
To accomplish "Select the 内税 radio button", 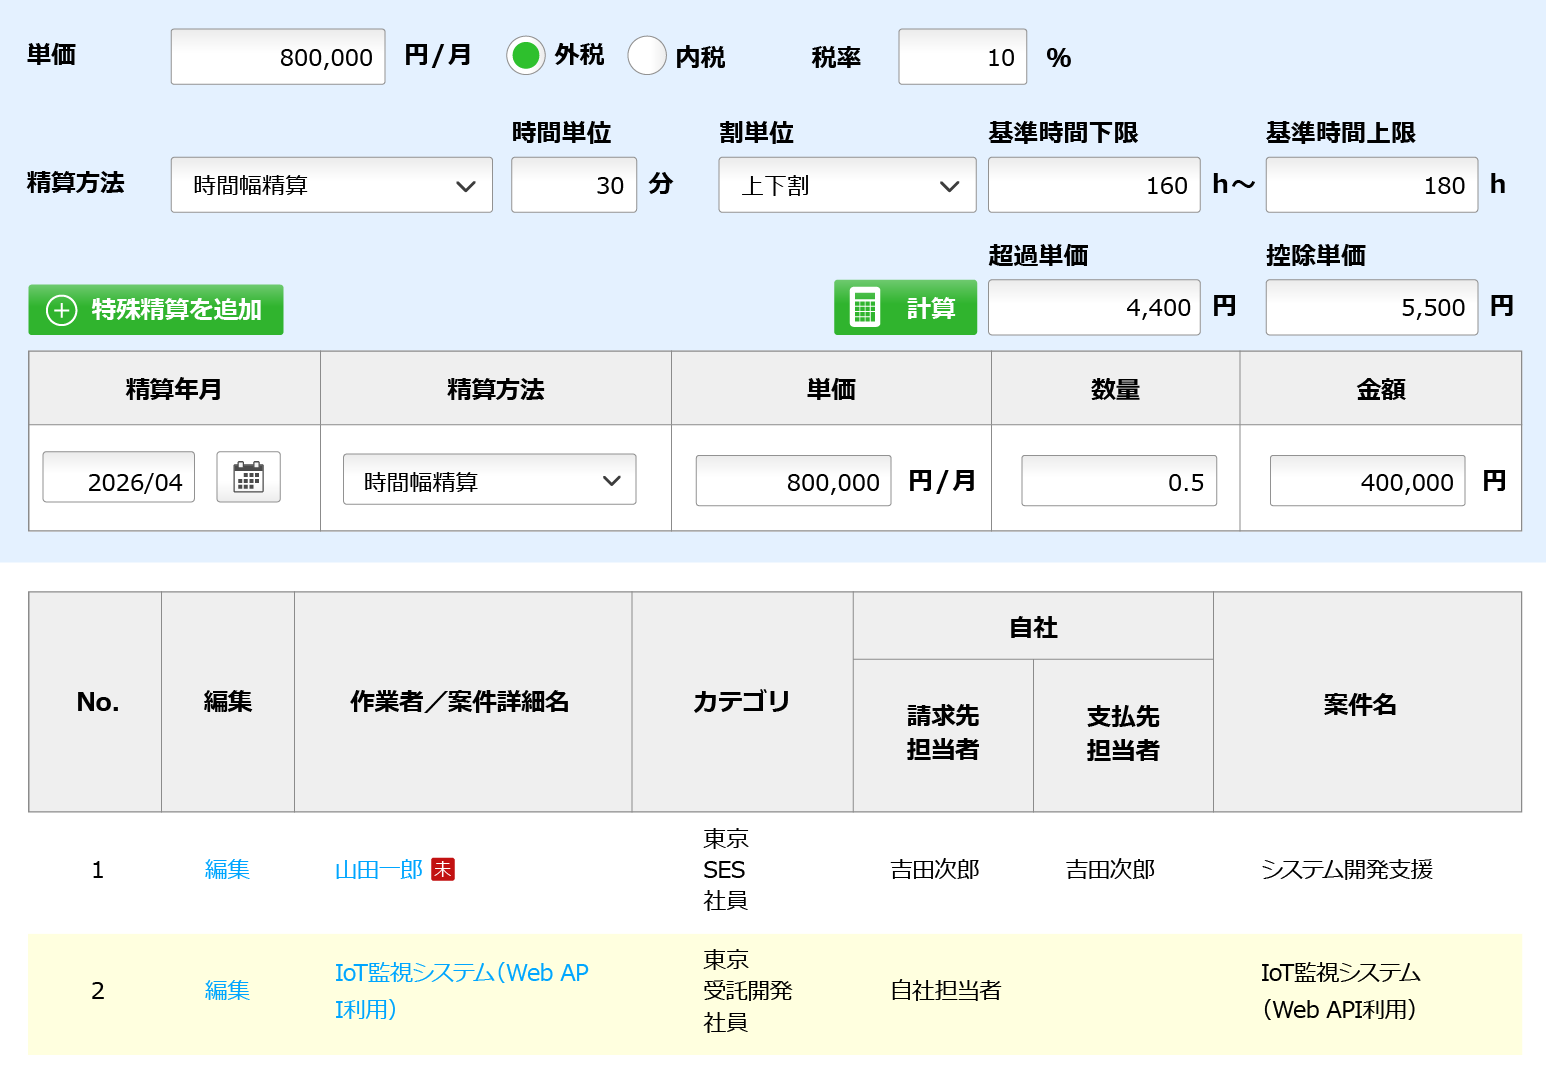I will (647, 56).
